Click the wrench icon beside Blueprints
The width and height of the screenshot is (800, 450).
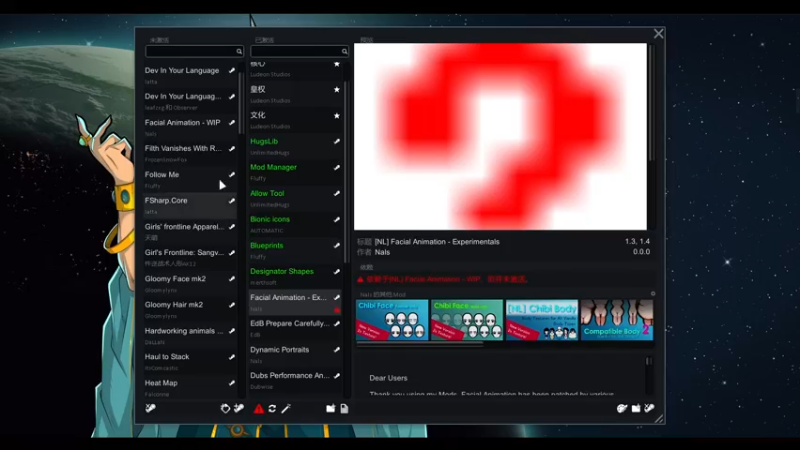click(337, 245)
